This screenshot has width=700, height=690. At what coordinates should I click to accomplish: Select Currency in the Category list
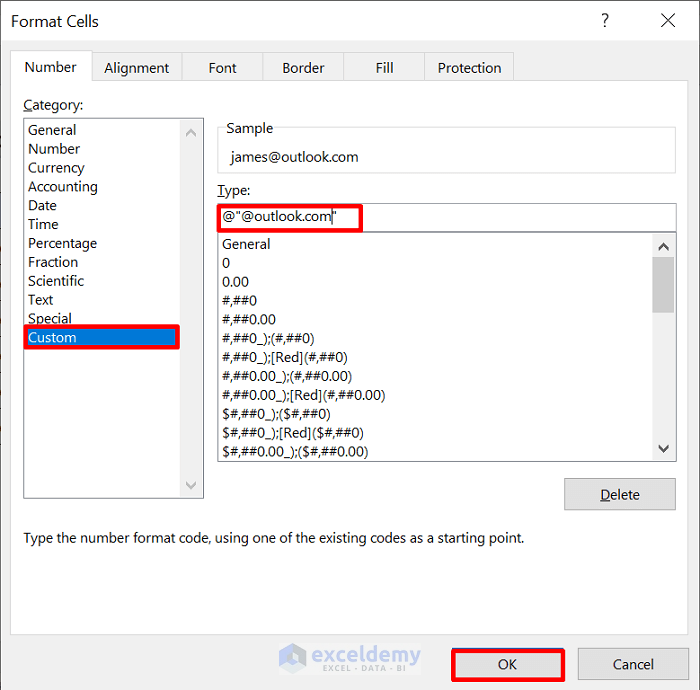[56, 168]
